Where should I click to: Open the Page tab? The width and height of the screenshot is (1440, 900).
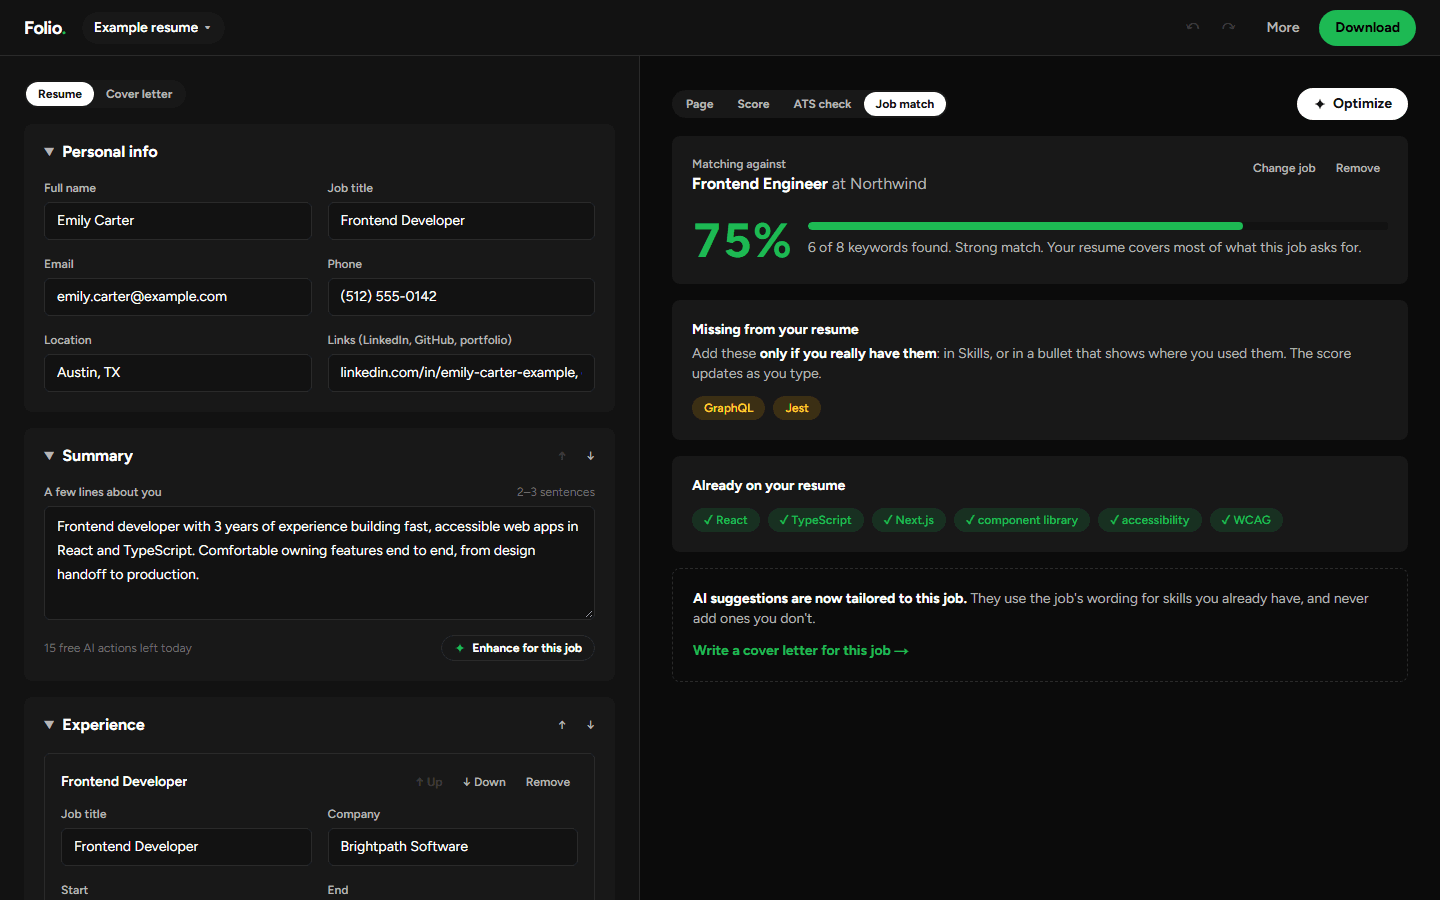700,104
